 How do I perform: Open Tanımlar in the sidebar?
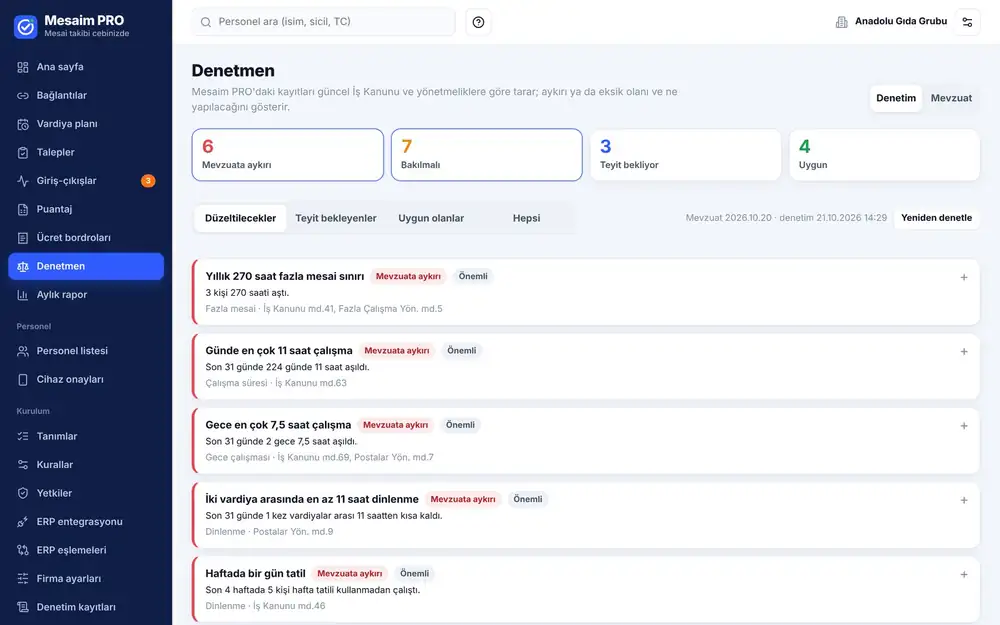pyautogui.click(x=86, y=436)
